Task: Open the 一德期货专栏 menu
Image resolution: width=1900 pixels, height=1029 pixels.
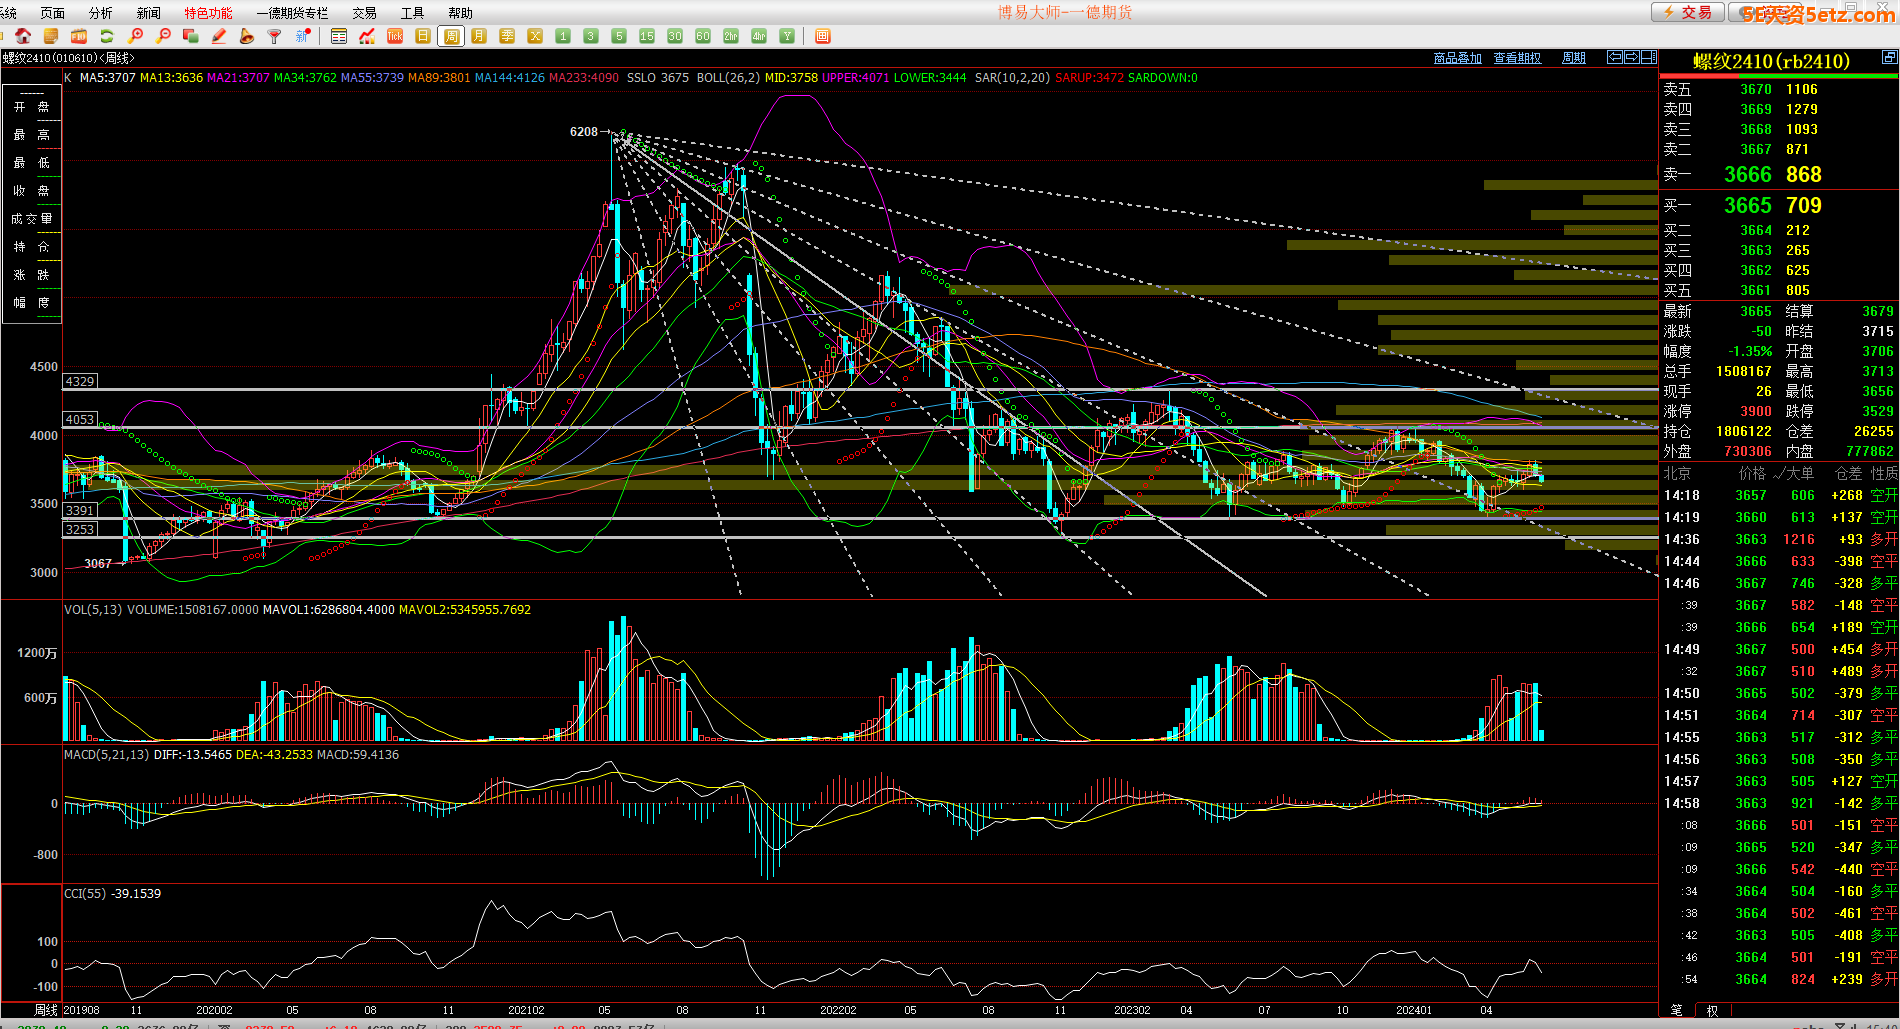Action: [292, 13]
